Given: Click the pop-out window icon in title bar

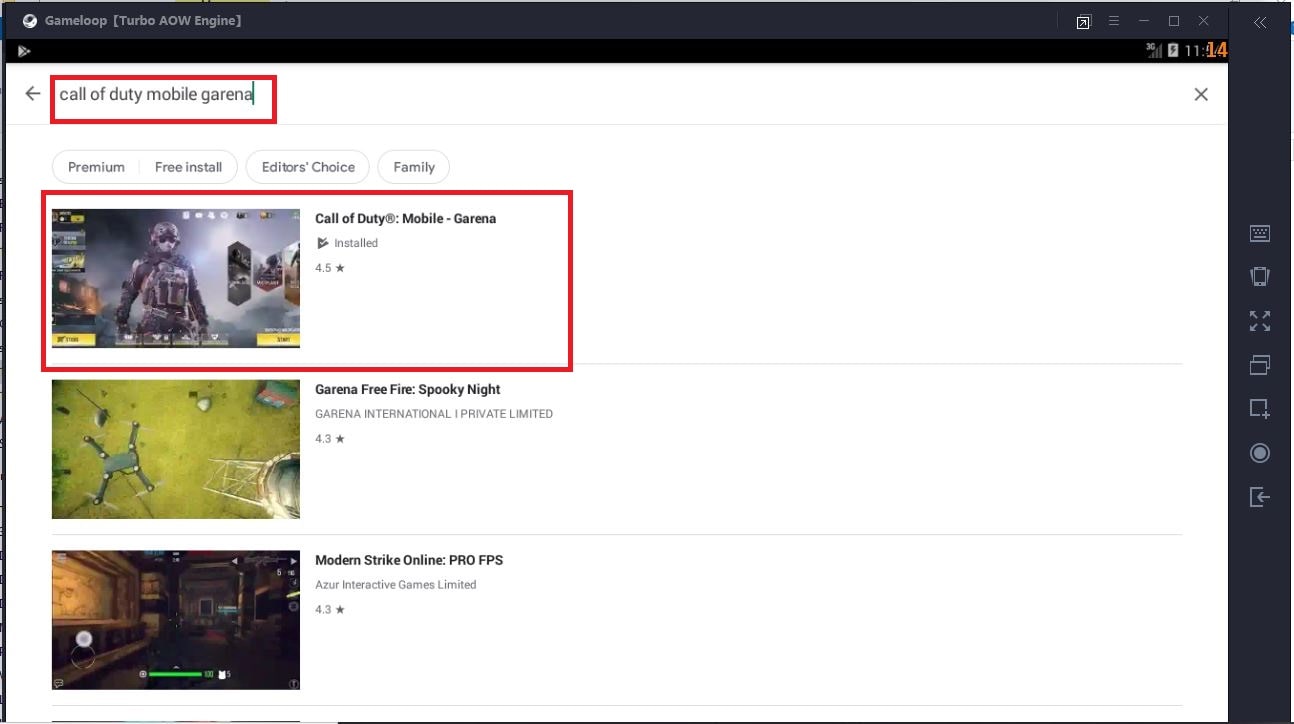Looking at the screenshot, I should coord(1083,22).
